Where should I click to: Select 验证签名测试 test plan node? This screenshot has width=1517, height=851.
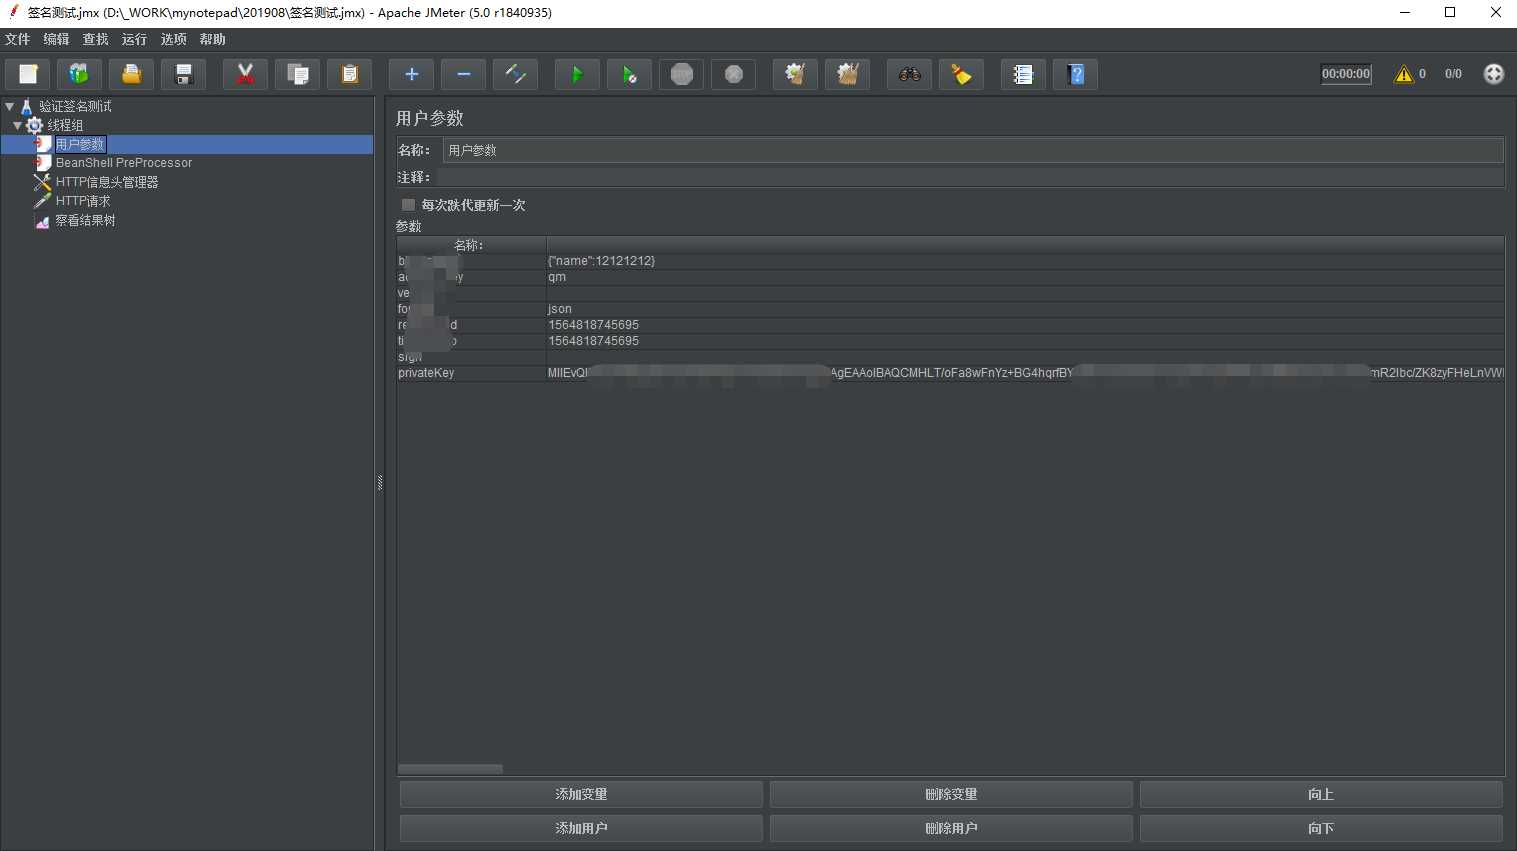[x=76, y=106]
